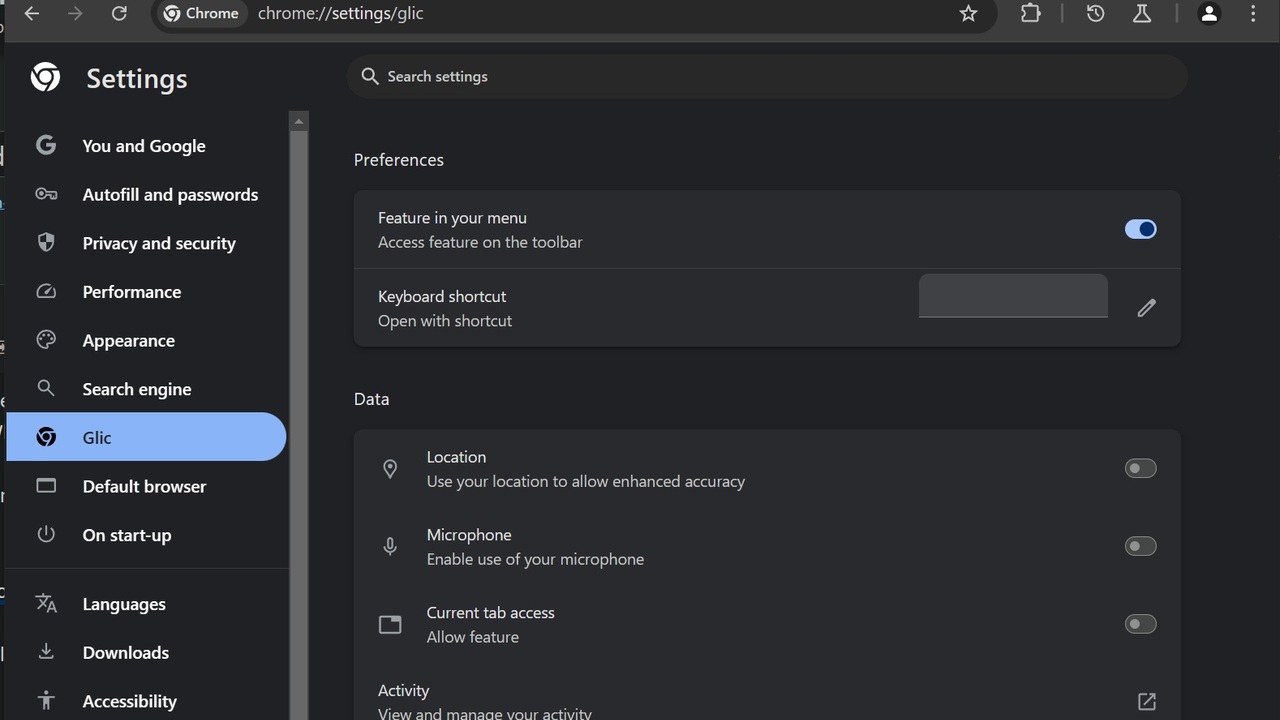Select Appearance in the sidebar
This screenshot has height=720, width=1280.
tap(128, 341)
